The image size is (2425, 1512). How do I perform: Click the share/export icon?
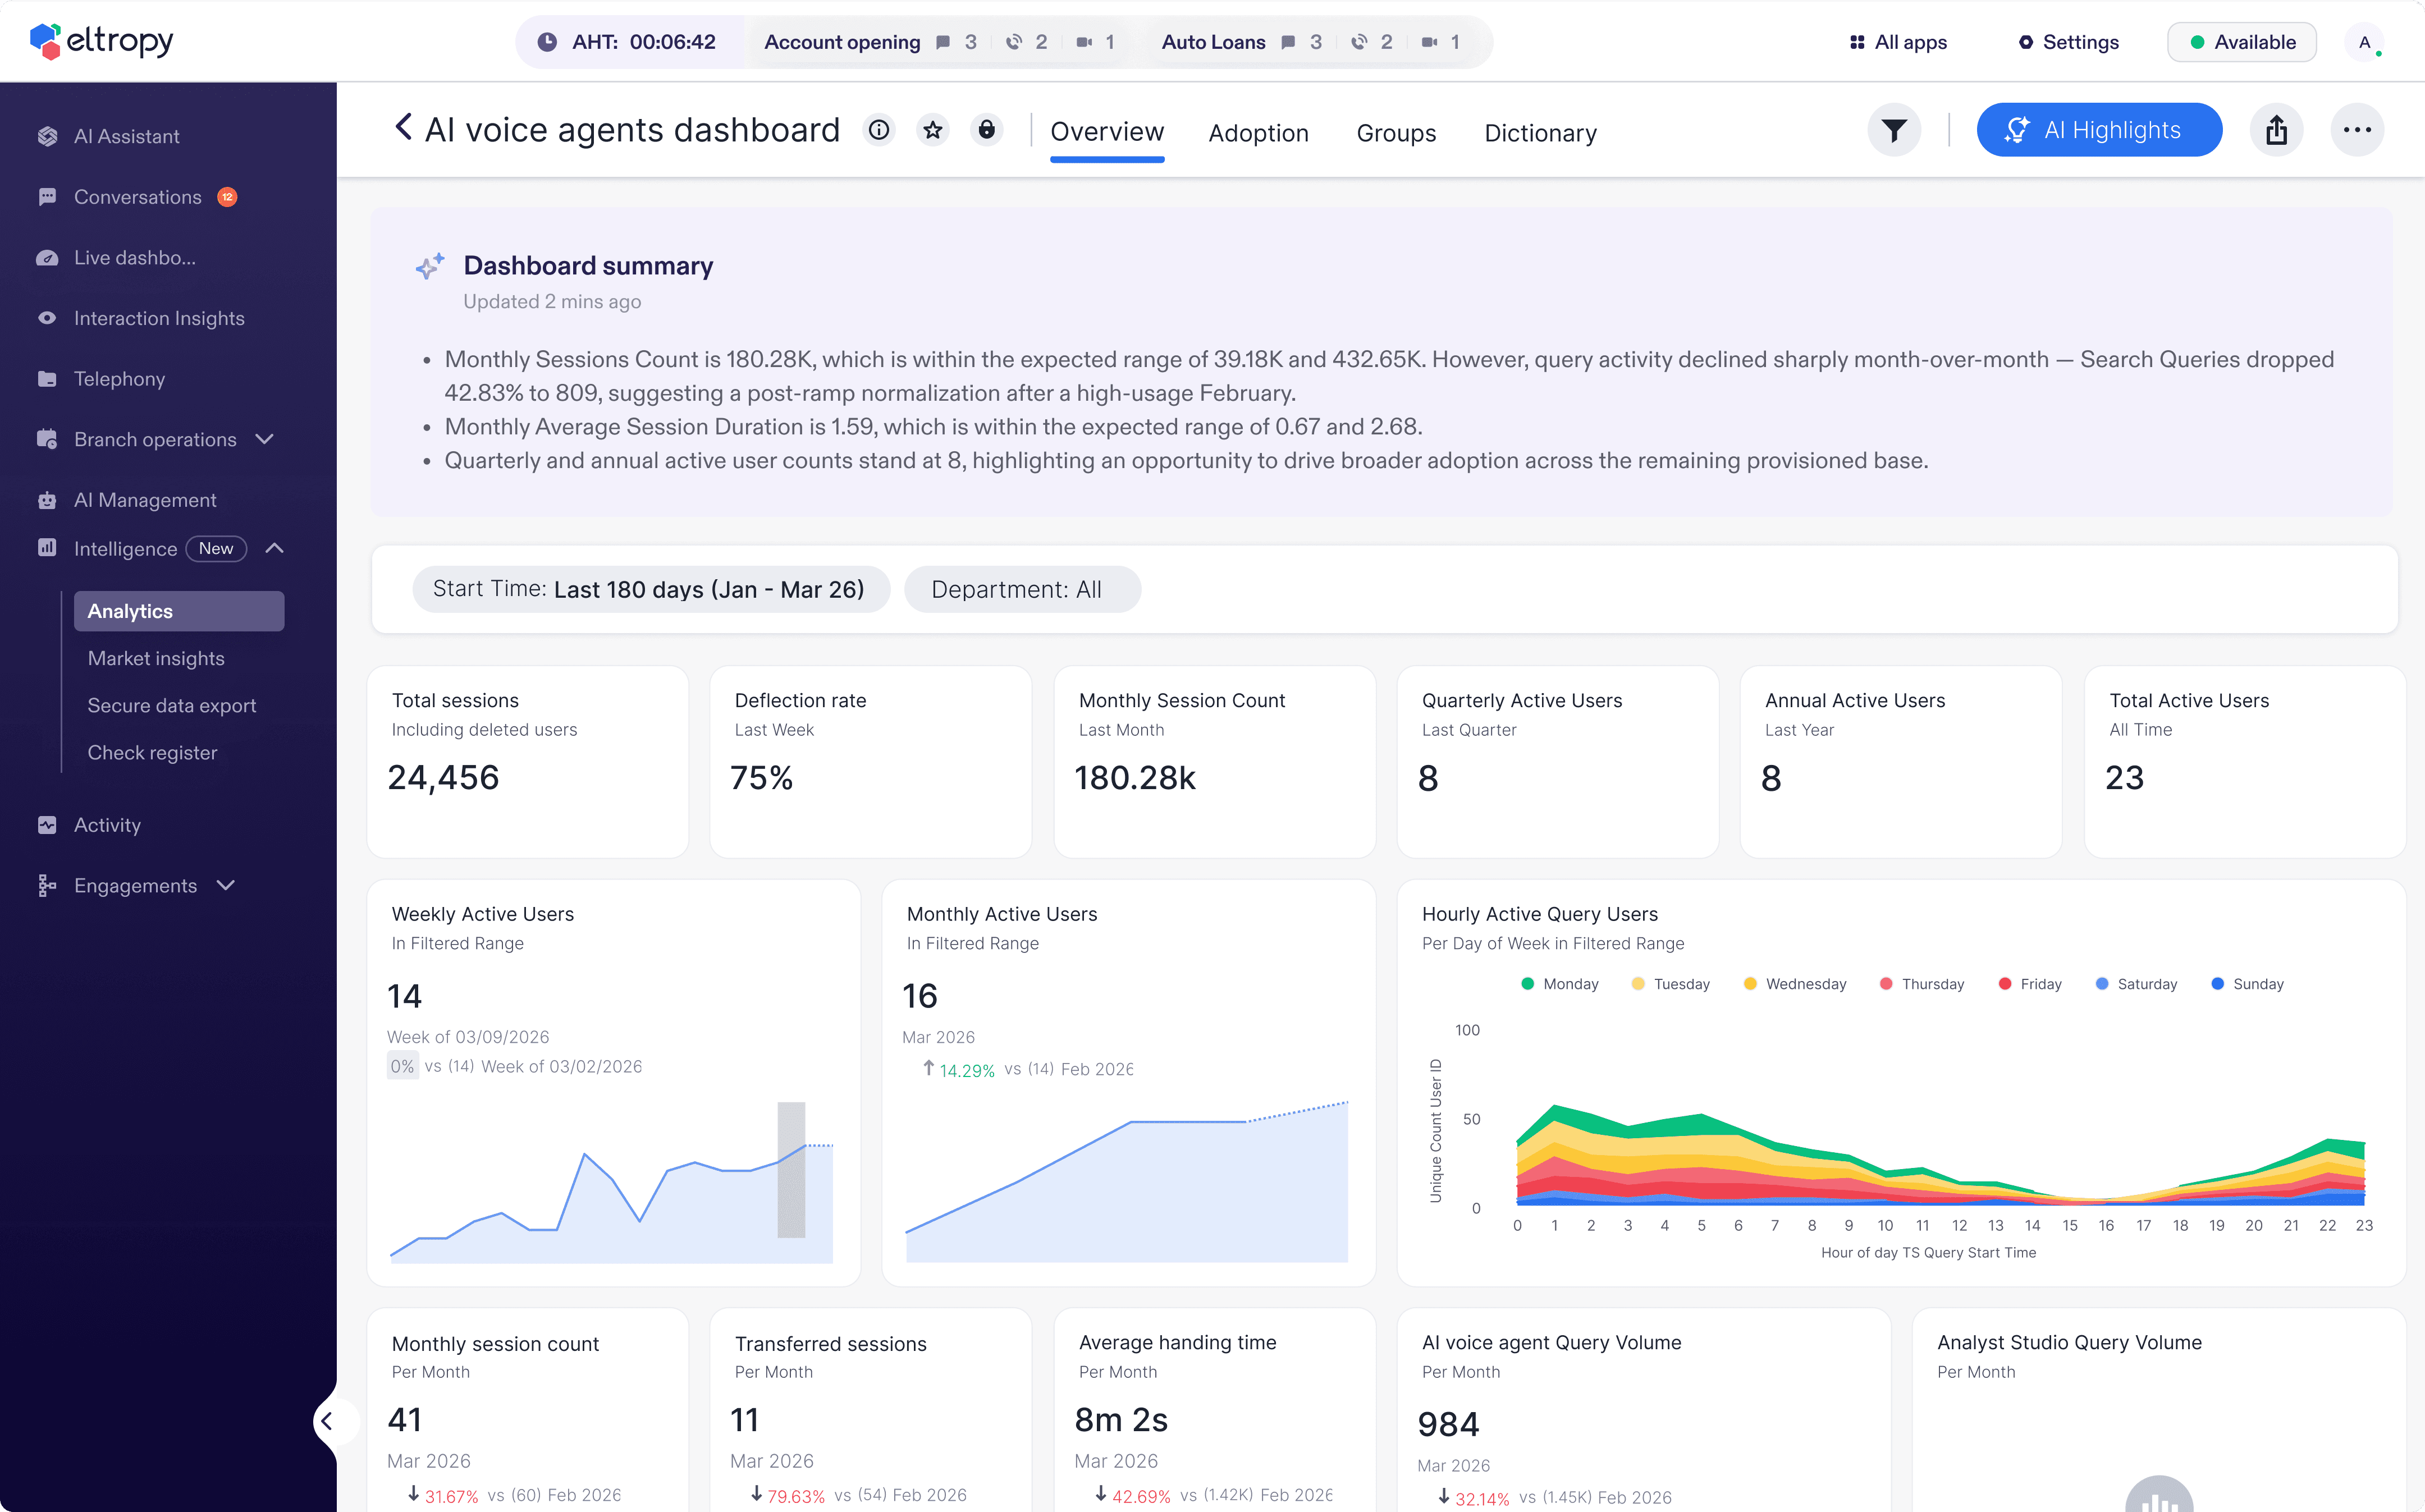pyautogui.click(x=2276, y=130)
